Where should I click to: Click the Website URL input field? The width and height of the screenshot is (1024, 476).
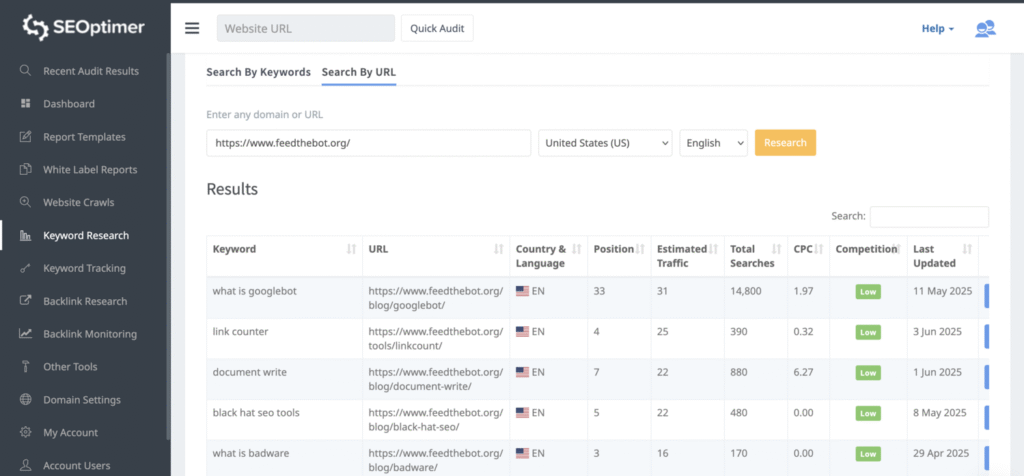[306, 28]
